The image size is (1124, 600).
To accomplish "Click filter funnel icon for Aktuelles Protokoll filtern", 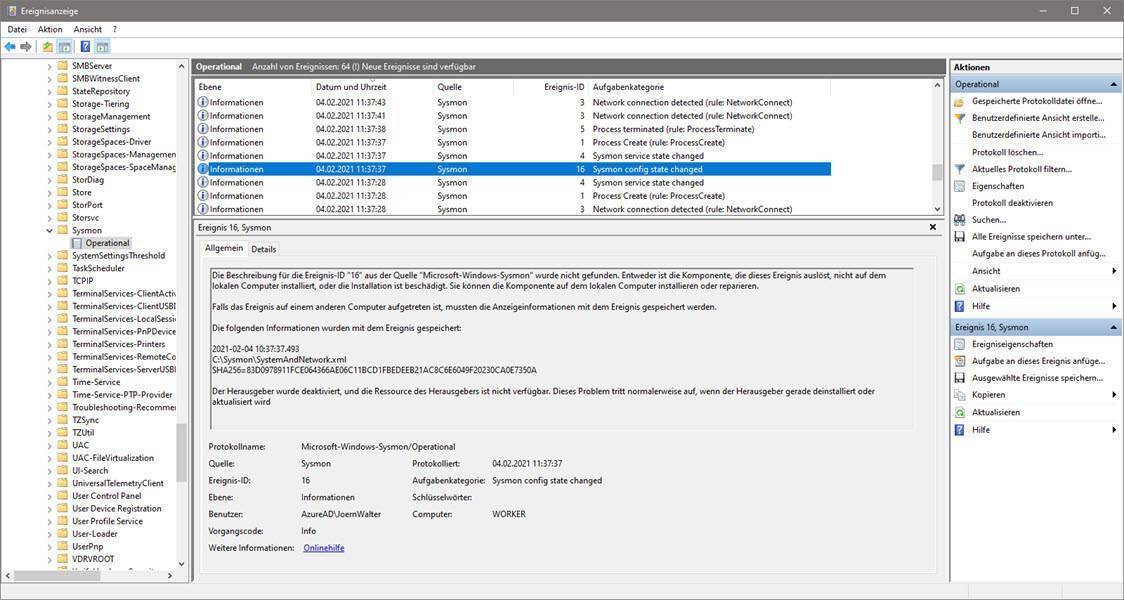I will (960, 169).
